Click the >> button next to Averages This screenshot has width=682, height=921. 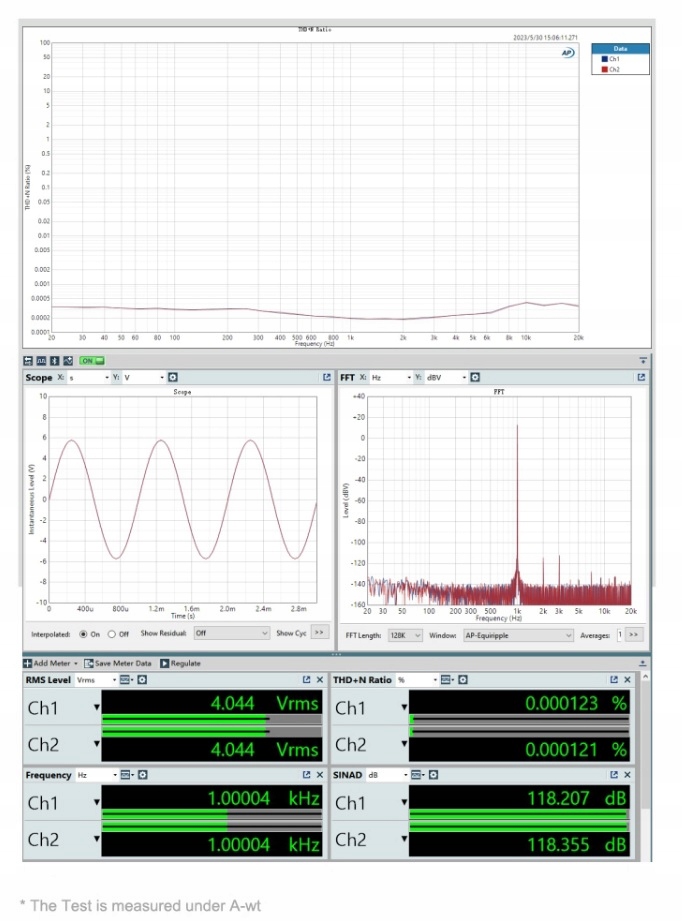pyautogui.click(x=634, y=635)
